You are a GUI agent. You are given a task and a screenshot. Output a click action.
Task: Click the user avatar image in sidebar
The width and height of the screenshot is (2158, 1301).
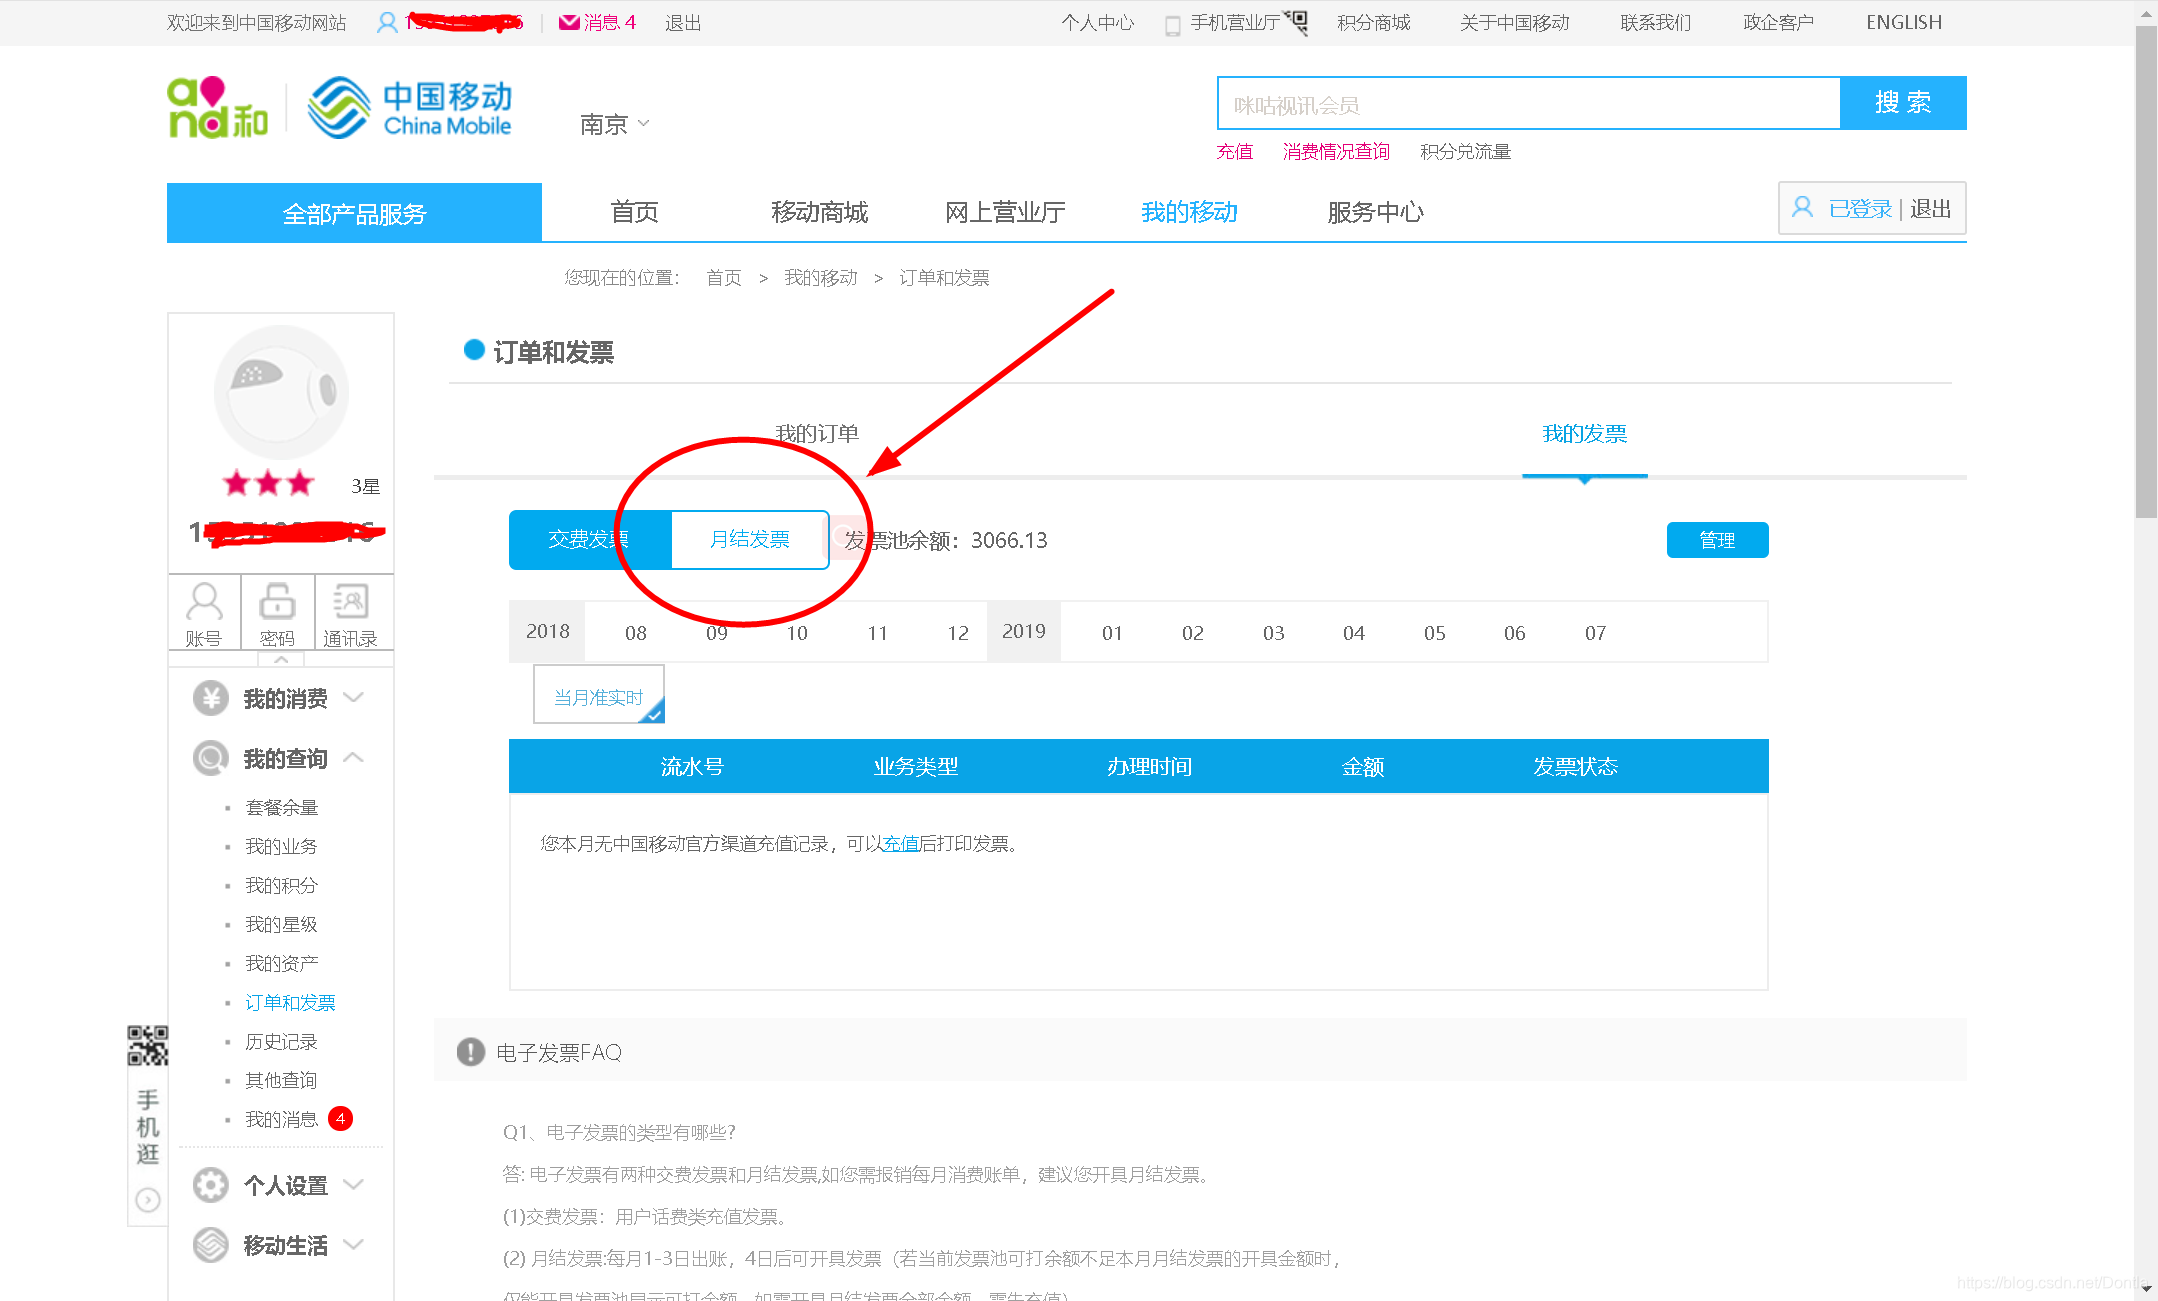281,392
